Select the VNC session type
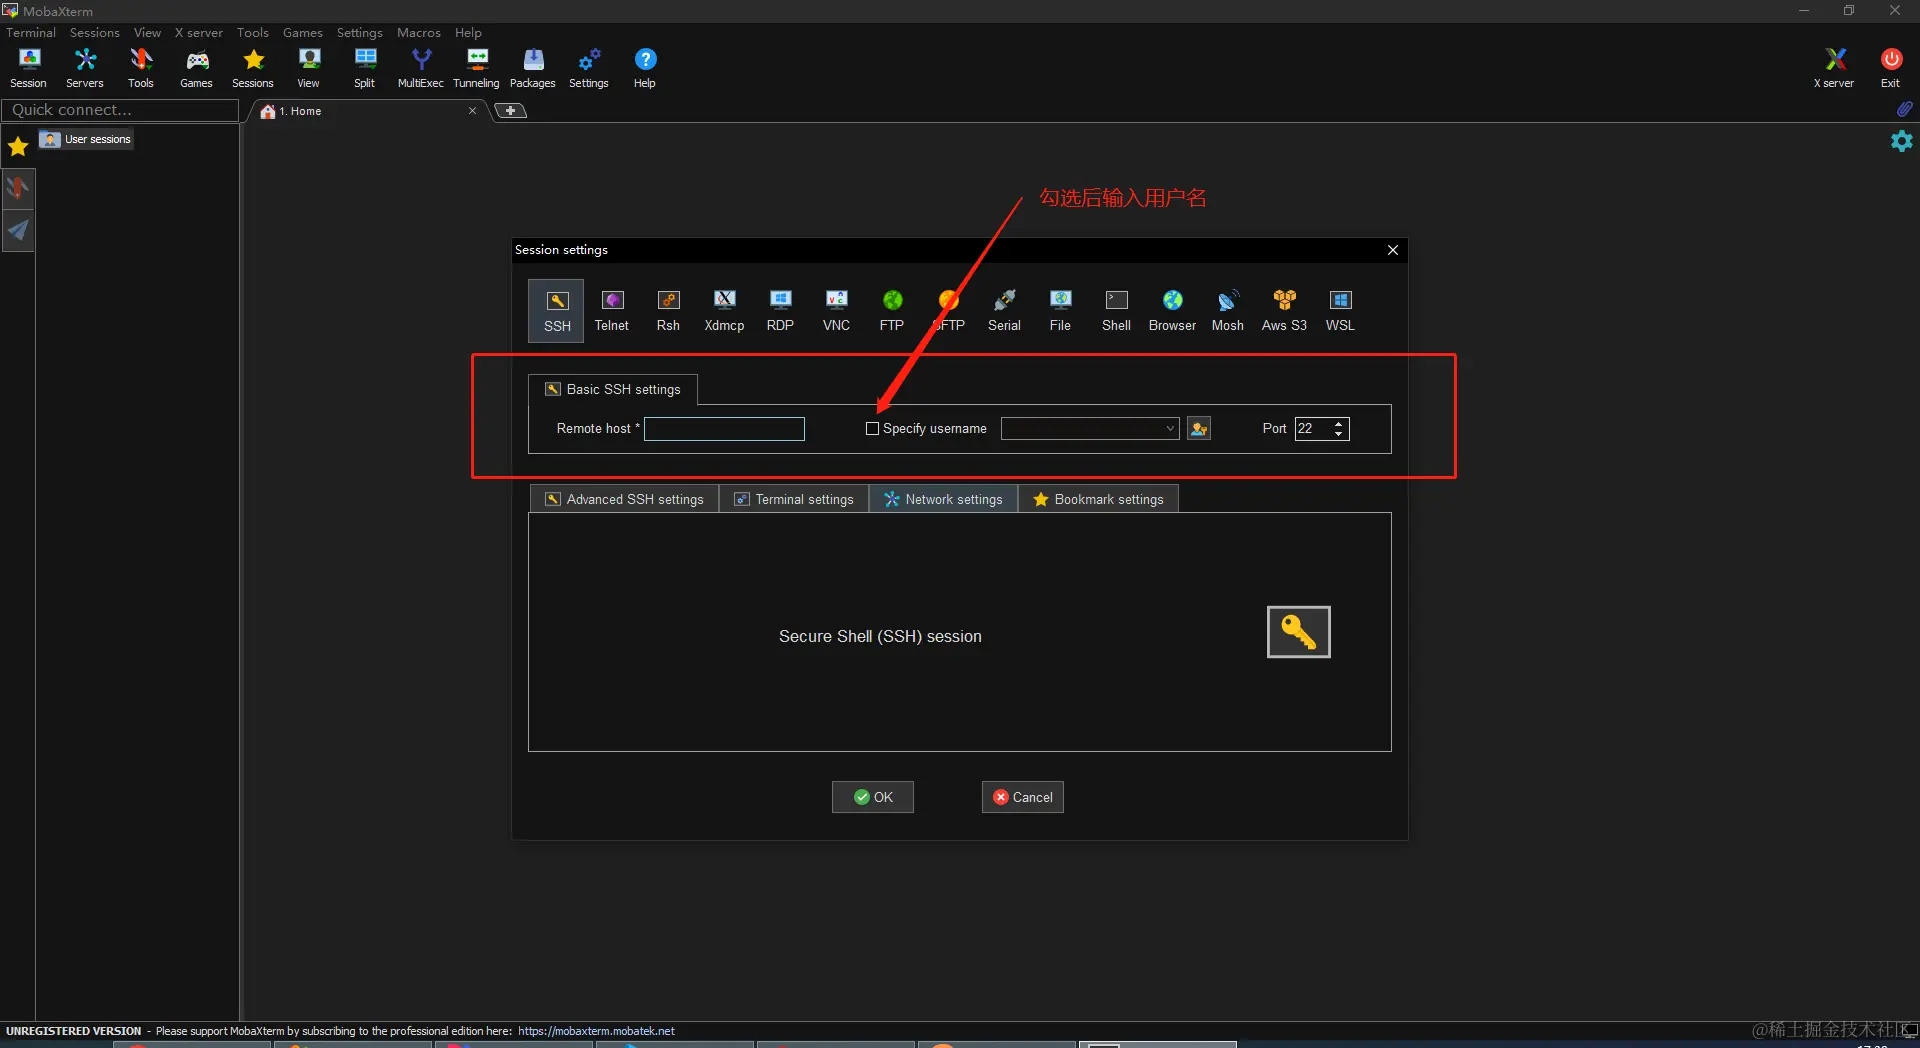 (836, 311)
